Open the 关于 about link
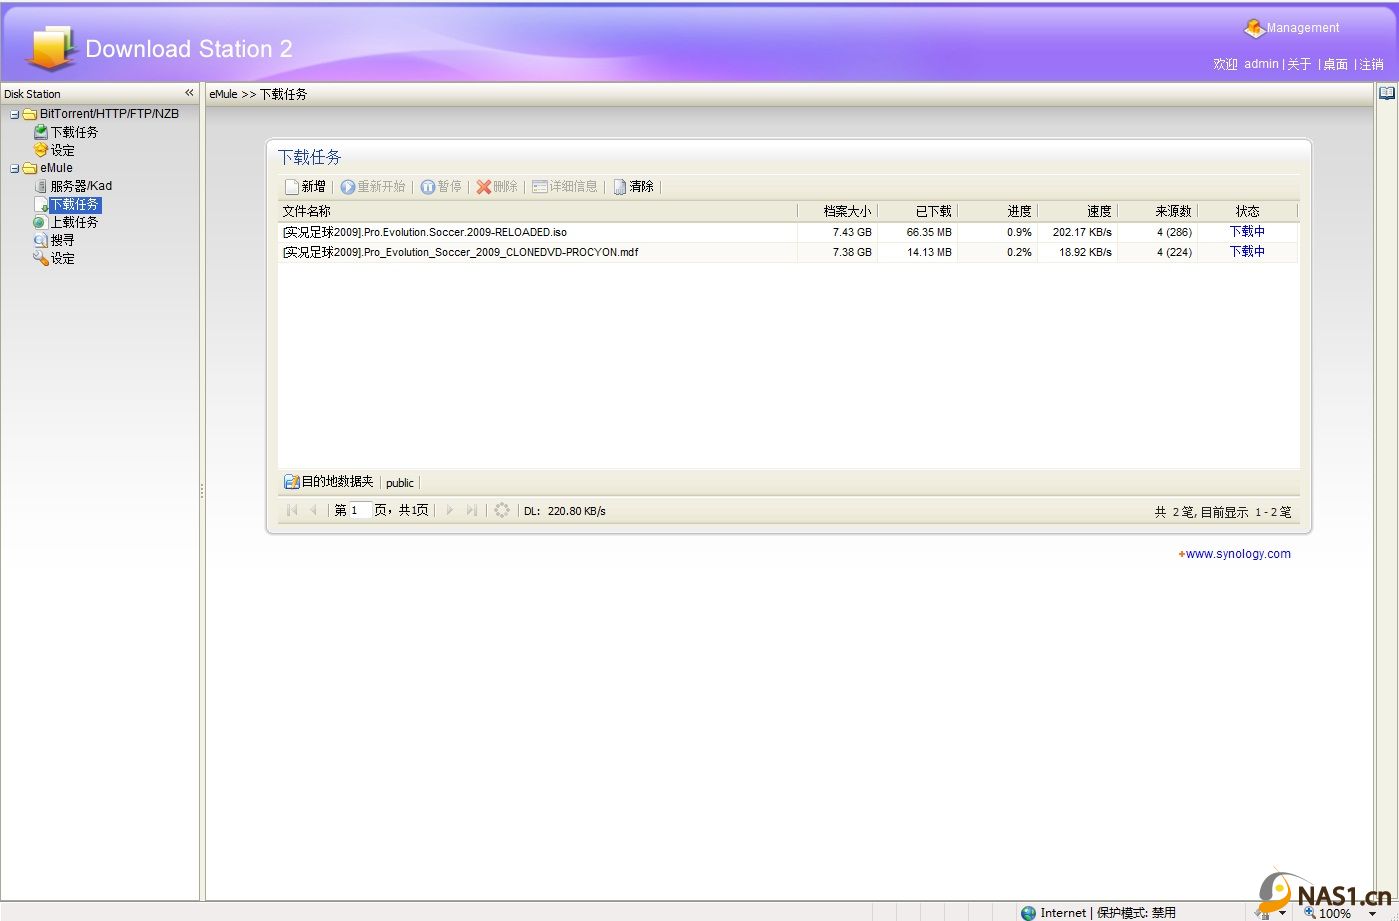The height and width of the screenshot is (921, 1399). point(1299,64)
